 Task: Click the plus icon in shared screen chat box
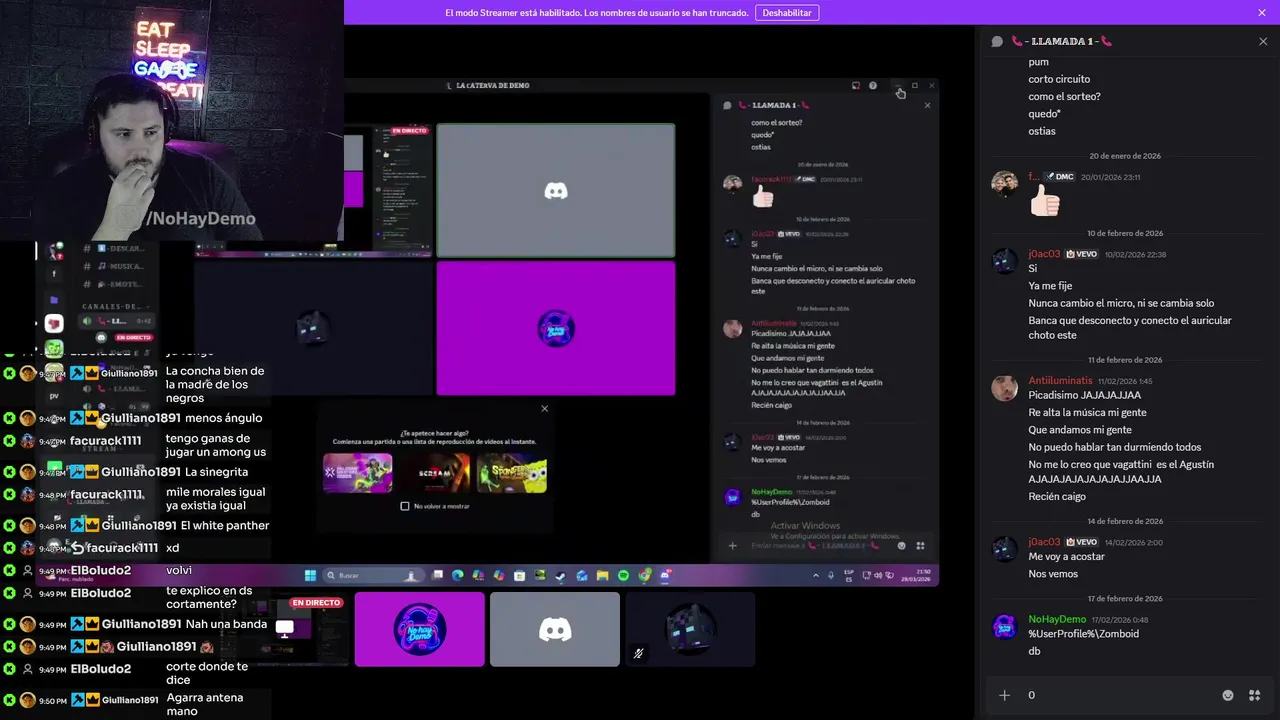click(x=733, y=546)
